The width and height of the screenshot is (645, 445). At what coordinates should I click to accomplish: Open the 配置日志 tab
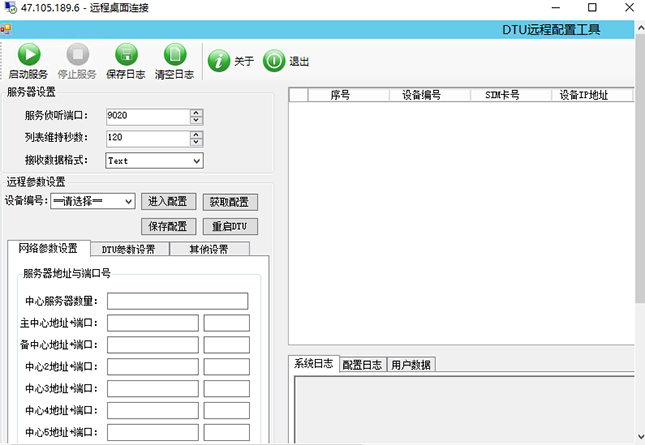click(362, 365)
